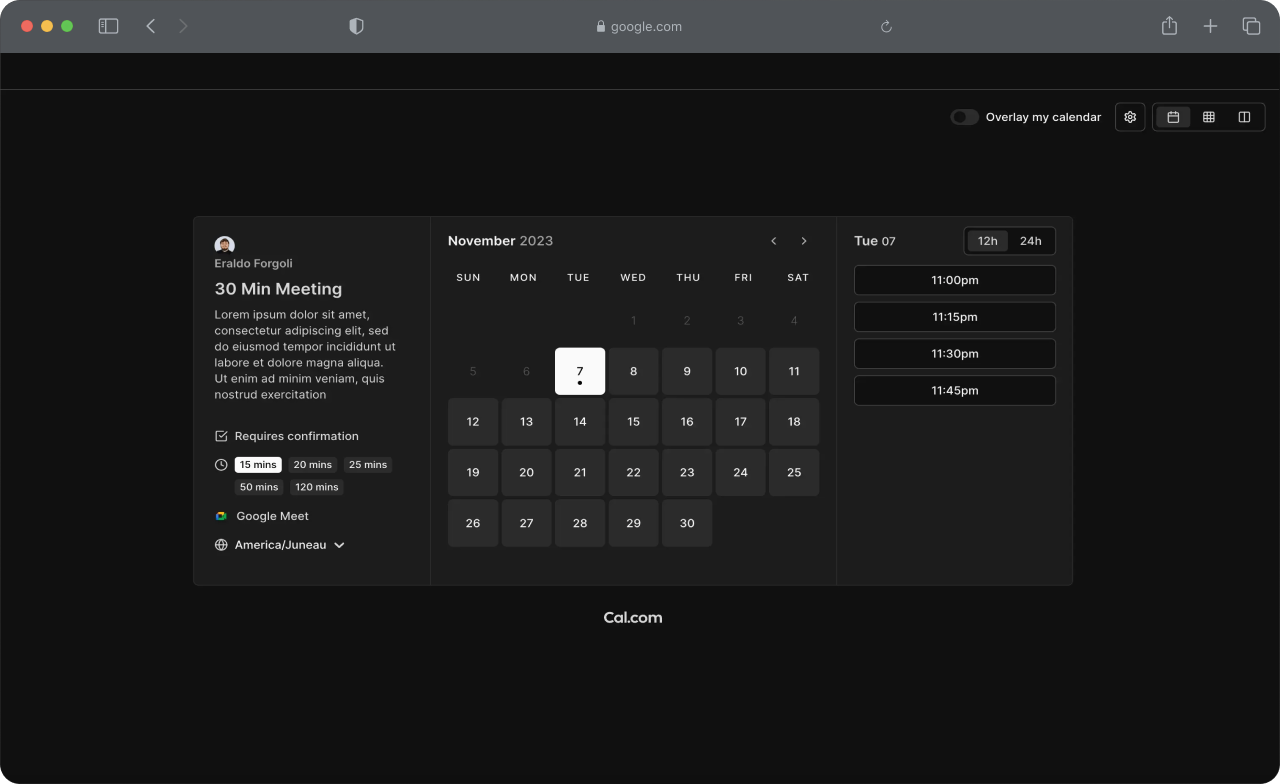Click the 30 Min Meeting title
This screenshot has height=784, width=1280.
click(x=278, y=289)
